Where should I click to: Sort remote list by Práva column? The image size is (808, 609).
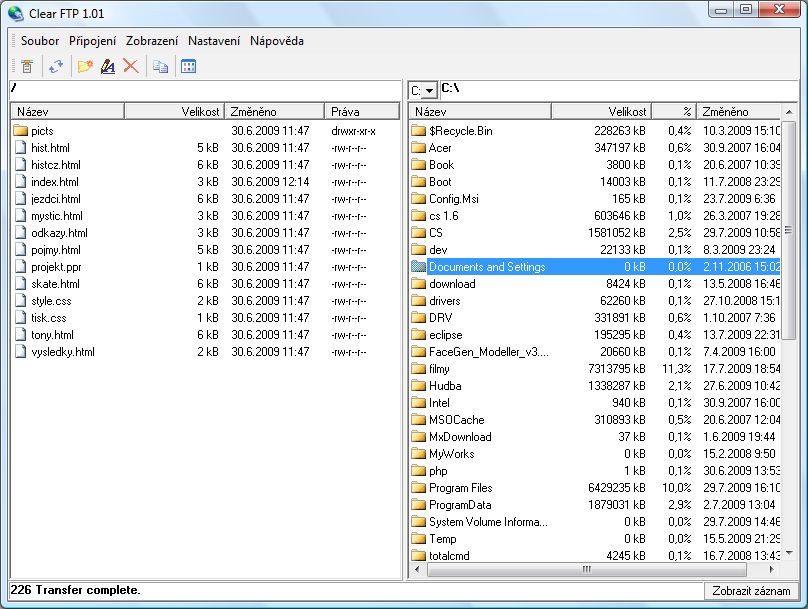pyautogui.click(x=362, y=111)
